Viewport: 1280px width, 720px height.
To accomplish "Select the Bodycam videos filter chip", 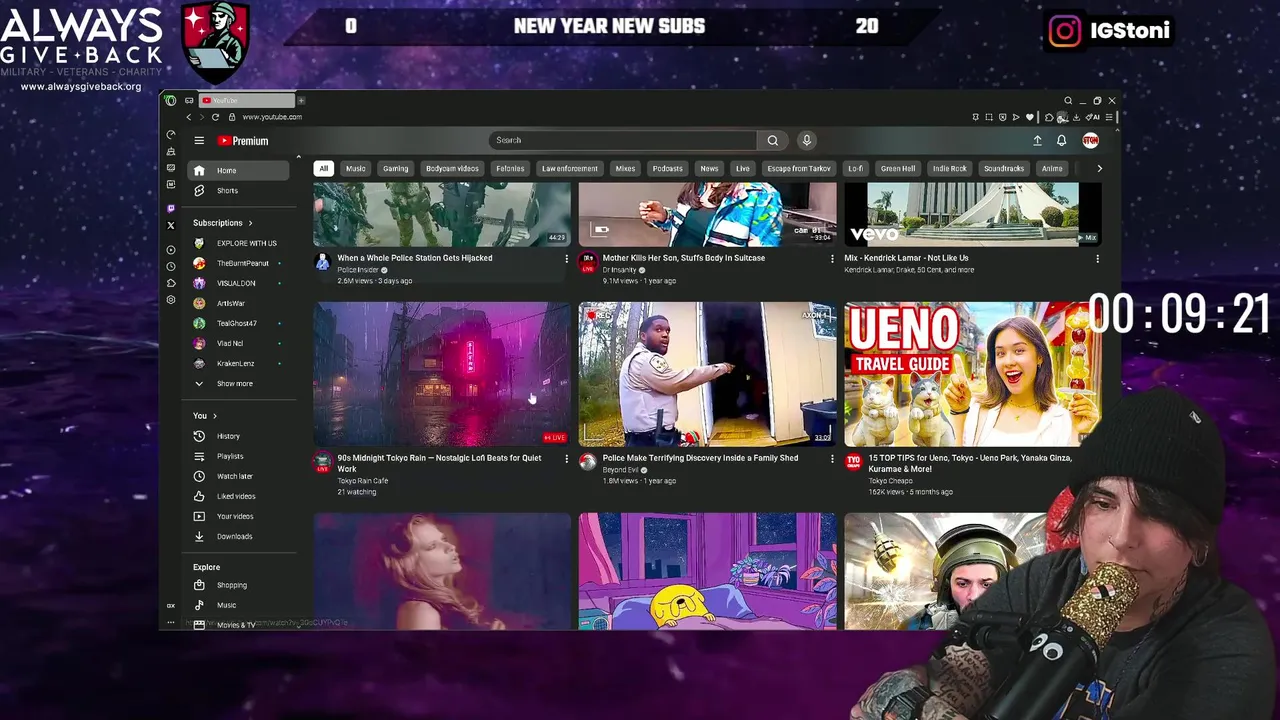I will coord(452,168).
